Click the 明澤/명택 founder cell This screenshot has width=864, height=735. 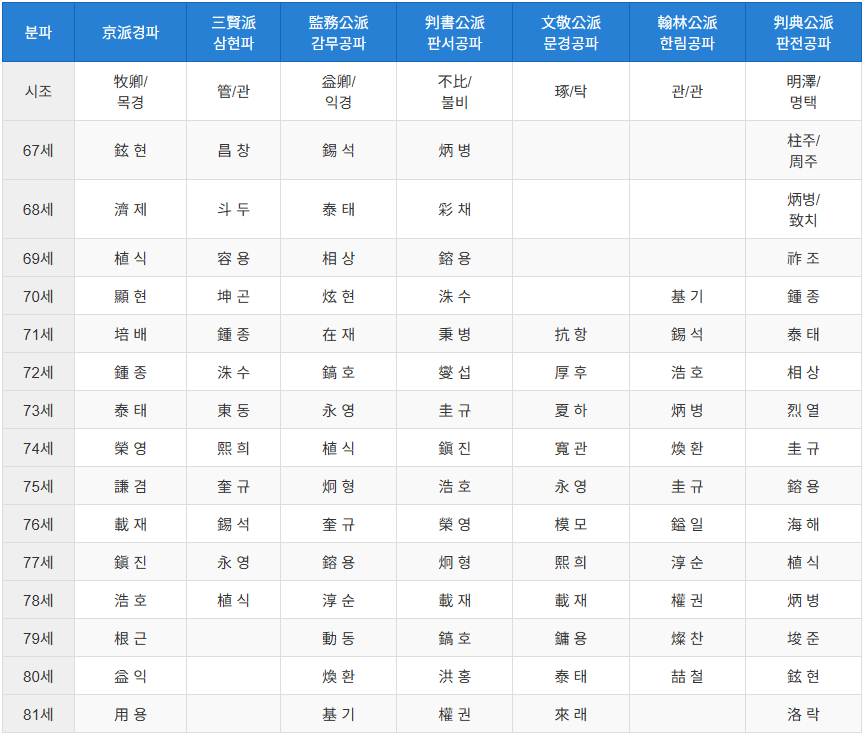(803, 91)
